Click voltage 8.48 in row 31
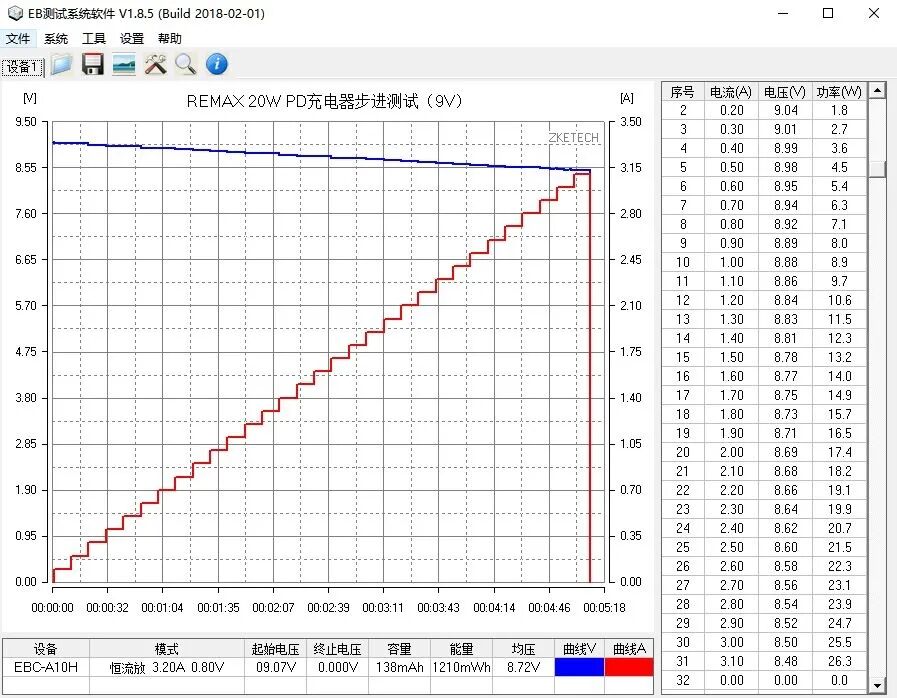Image resolution: width=897 pixels, height=698 pixels. pyautogui.click(x=785, y=661)
